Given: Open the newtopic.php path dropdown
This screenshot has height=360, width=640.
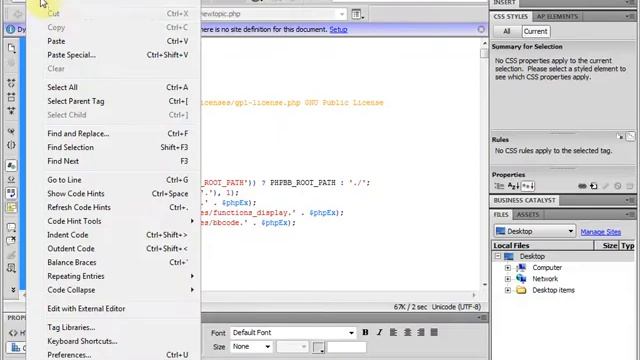Looking at the screenshot, I should pos(342,14).
